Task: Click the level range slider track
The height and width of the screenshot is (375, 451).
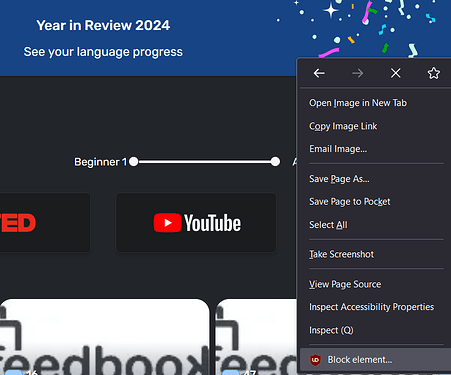Action: point(204,162)
